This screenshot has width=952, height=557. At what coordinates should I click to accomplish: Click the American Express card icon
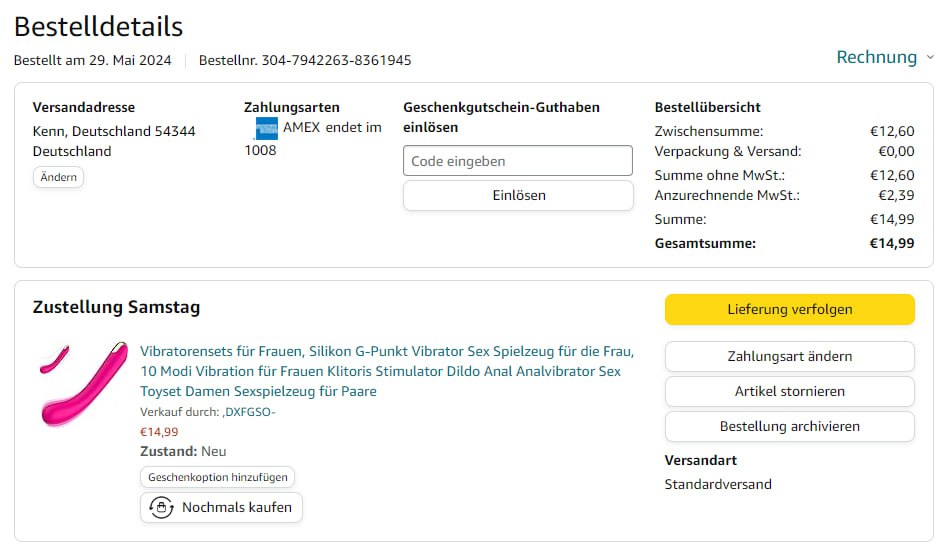point(266,128)
